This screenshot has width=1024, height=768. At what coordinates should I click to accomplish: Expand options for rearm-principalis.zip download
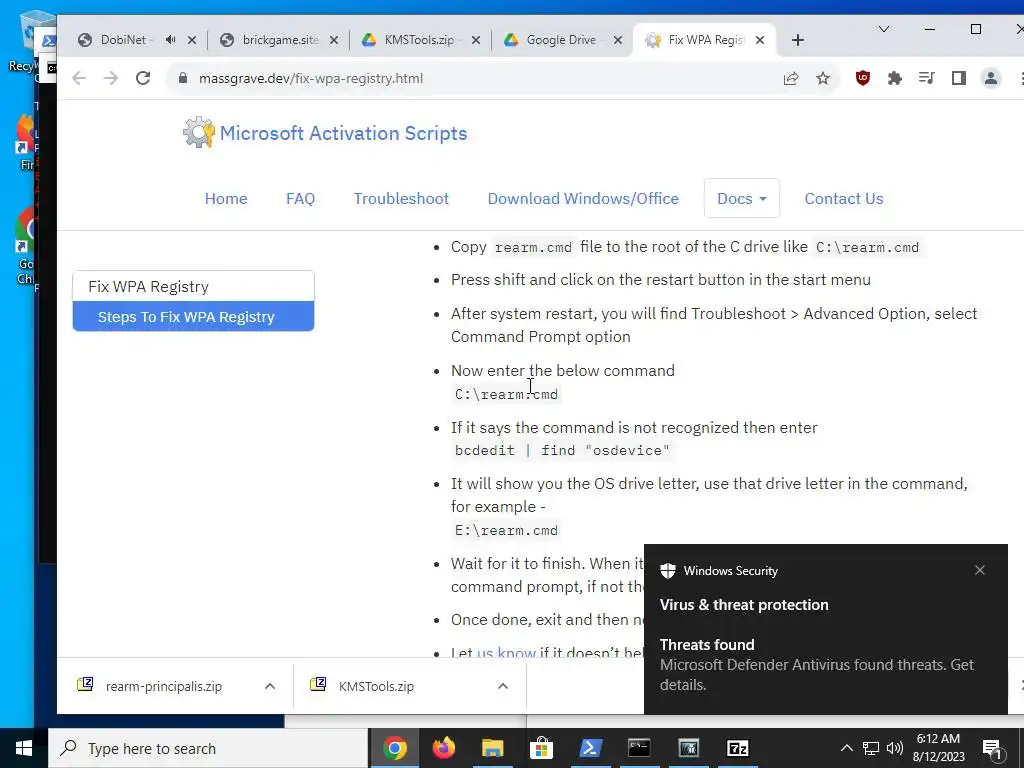tap(270, 686)
